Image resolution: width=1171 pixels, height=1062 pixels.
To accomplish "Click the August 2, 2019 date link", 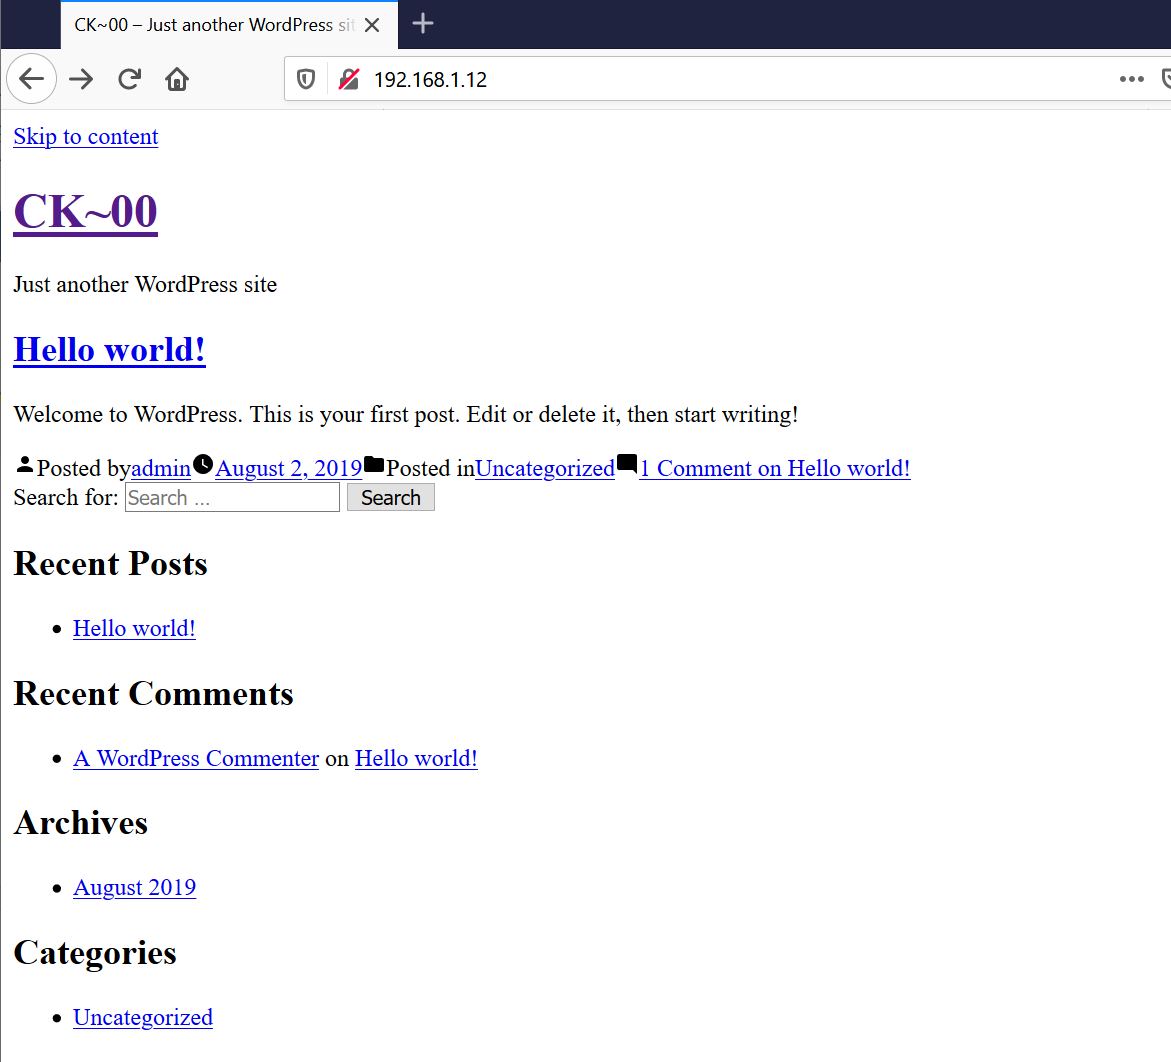I will click(x=288, y=468).
